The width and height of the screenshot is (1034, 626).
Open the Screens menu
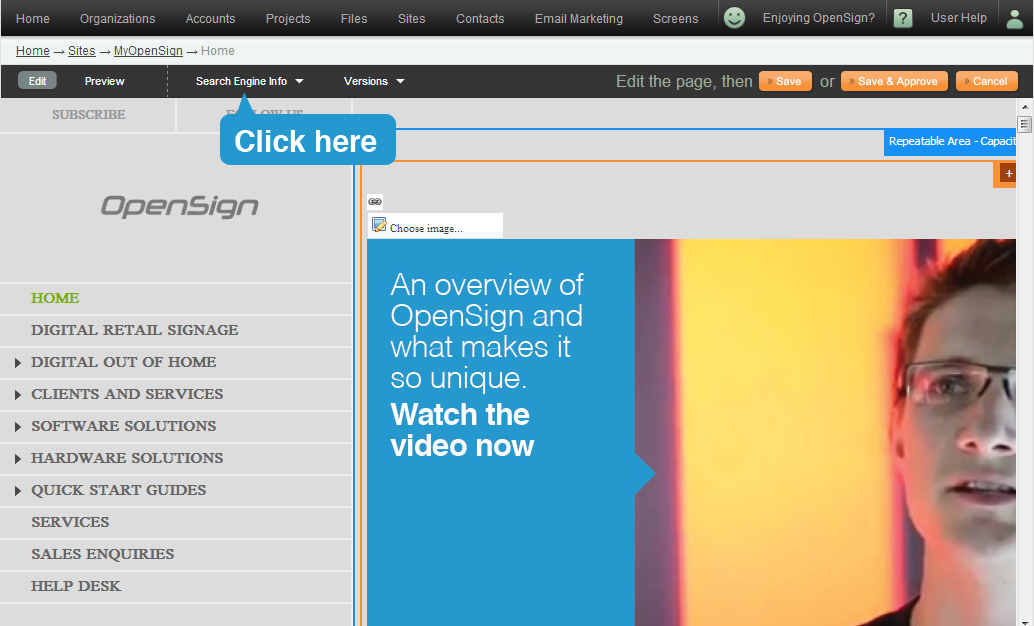pos(675,18)
